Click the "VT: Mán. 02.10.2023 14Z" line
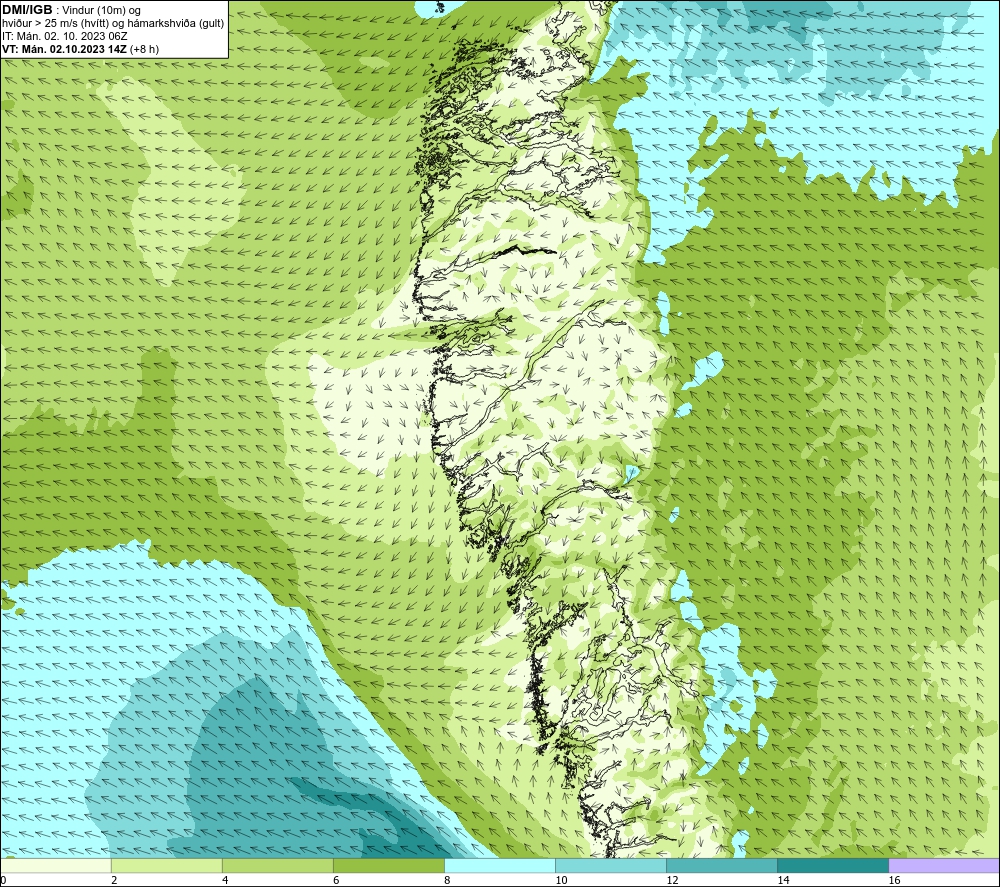The width and height of the screenshot is (1000, 887). pyautogui.click(x=64, y=49)
